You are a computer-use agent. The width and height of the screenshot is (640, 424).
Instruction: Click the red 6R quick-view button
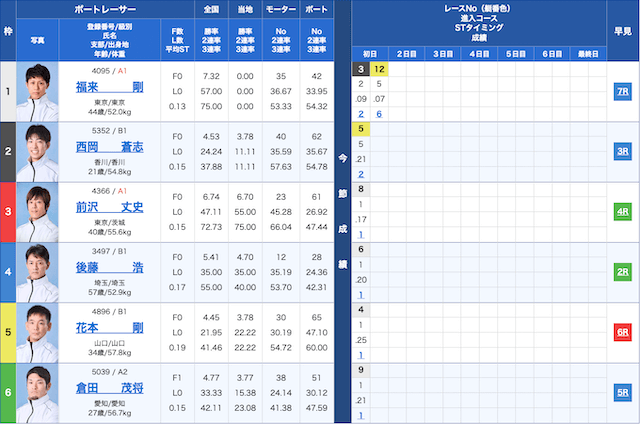622,331
